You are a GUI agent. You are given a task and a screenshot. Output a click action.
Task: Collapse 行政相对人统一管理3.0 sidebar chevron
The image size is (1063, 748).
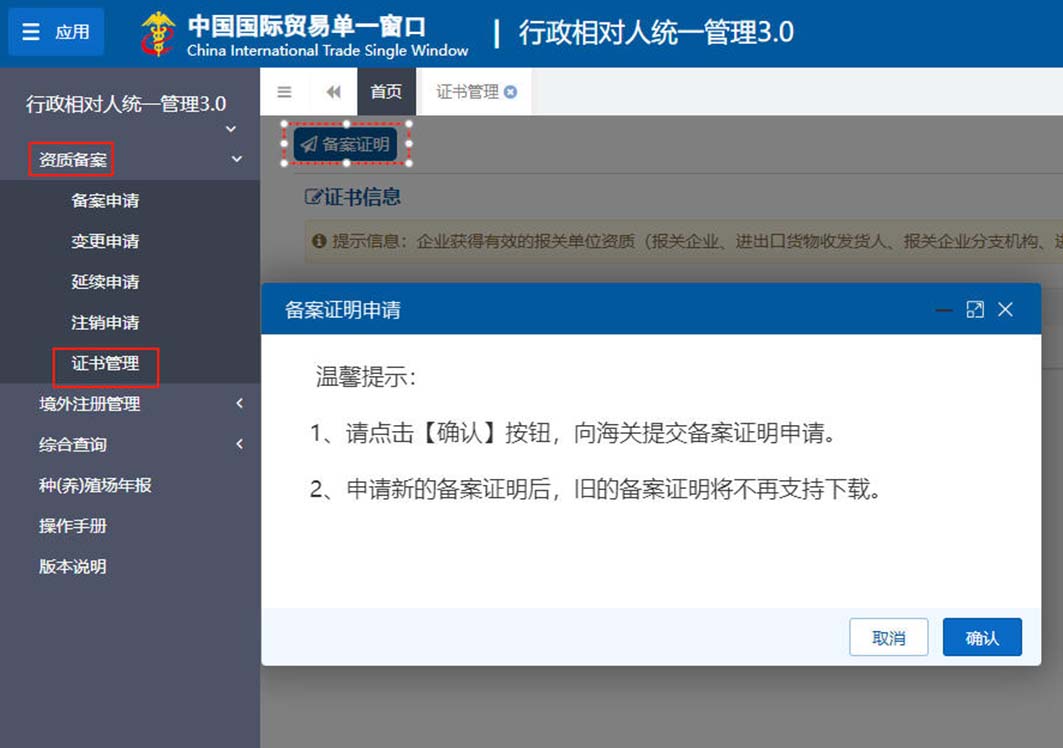click(x=230, y=129)
